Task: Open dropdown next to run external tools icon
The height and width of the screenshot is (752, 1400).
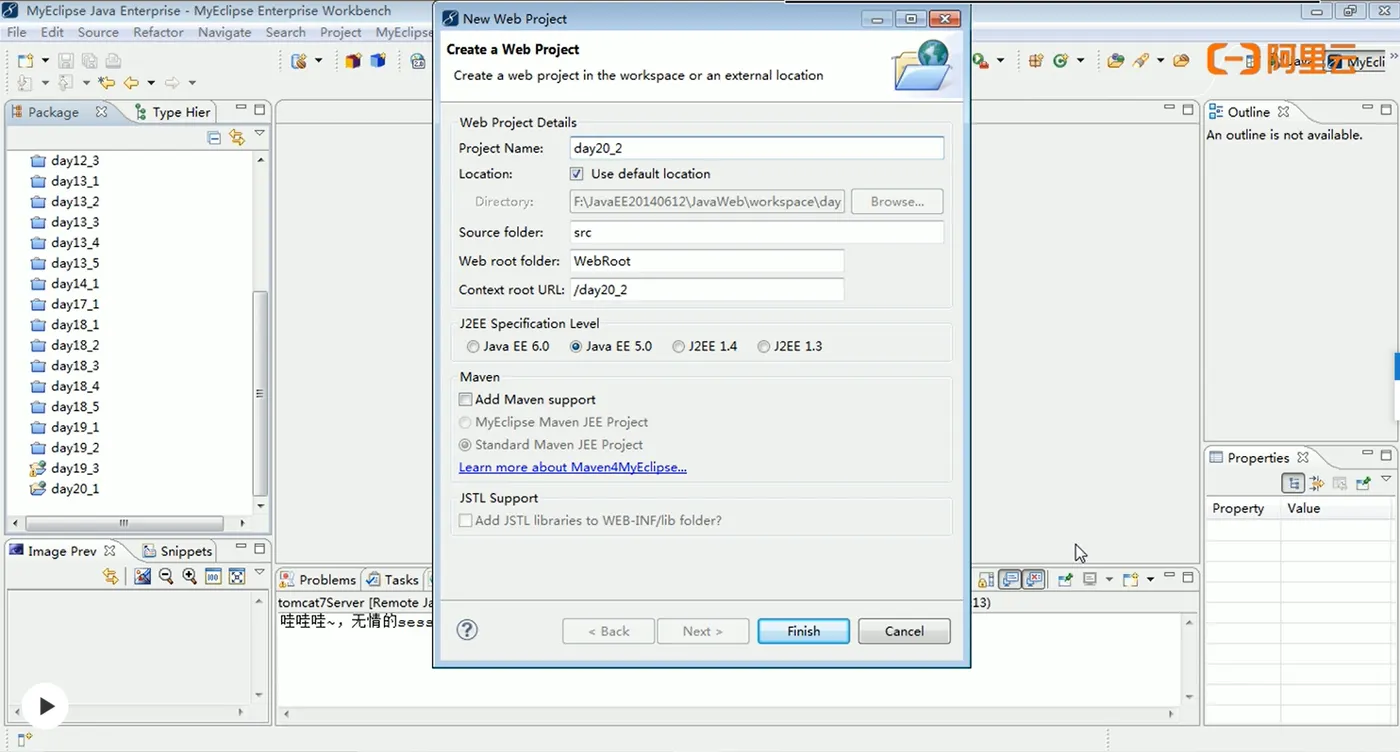Action: coord(1000,61)
